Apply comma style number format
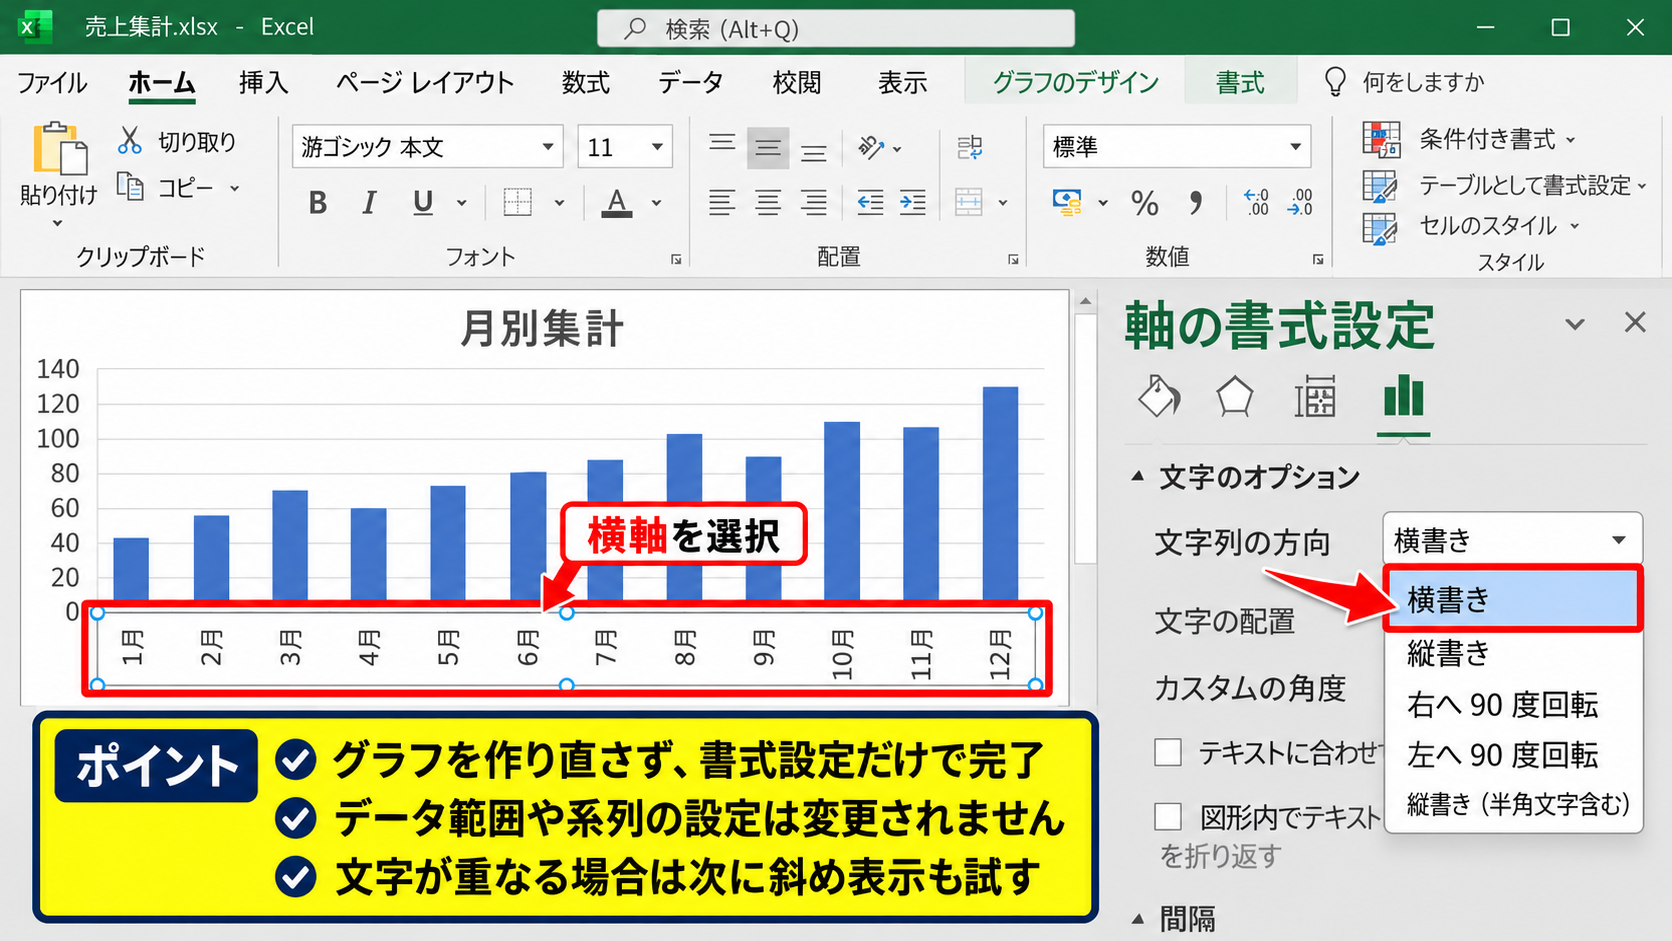Viewport: 1672px width, 941px height. coord(1196,203)
